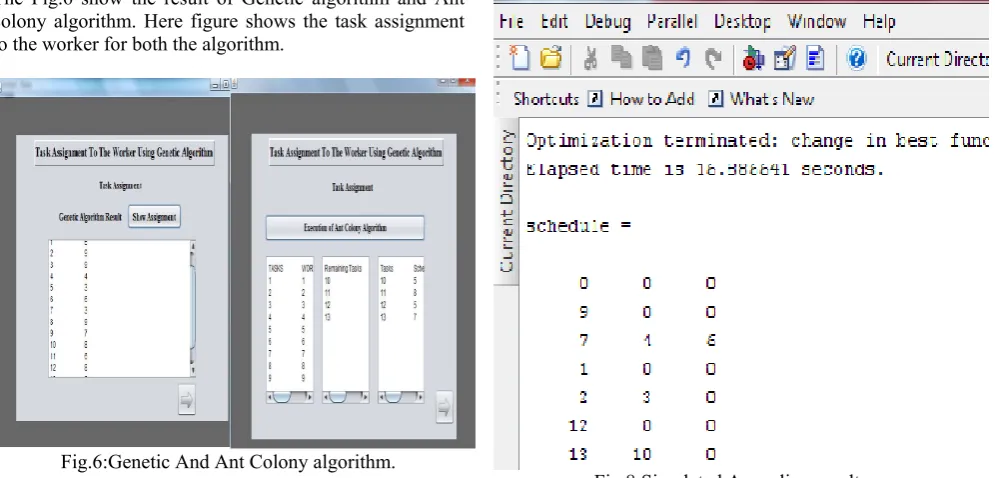Open the Debug menu
Viewport: 995px width, 478px height.
607,22
